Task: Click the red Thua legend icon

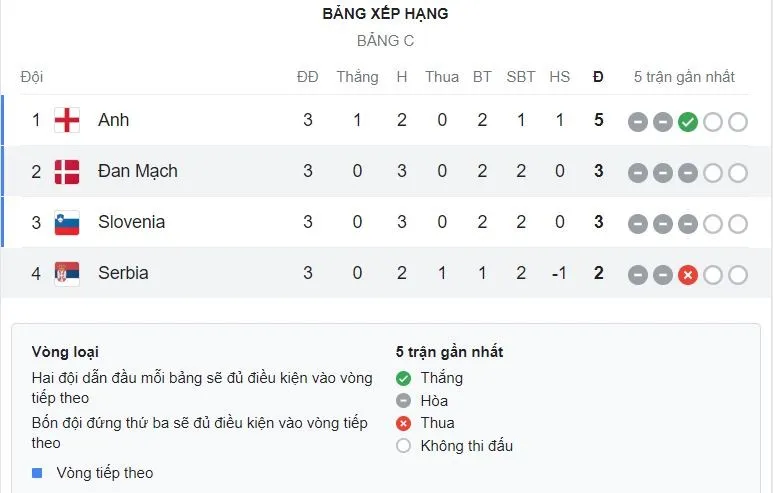Action: [403, 423]
